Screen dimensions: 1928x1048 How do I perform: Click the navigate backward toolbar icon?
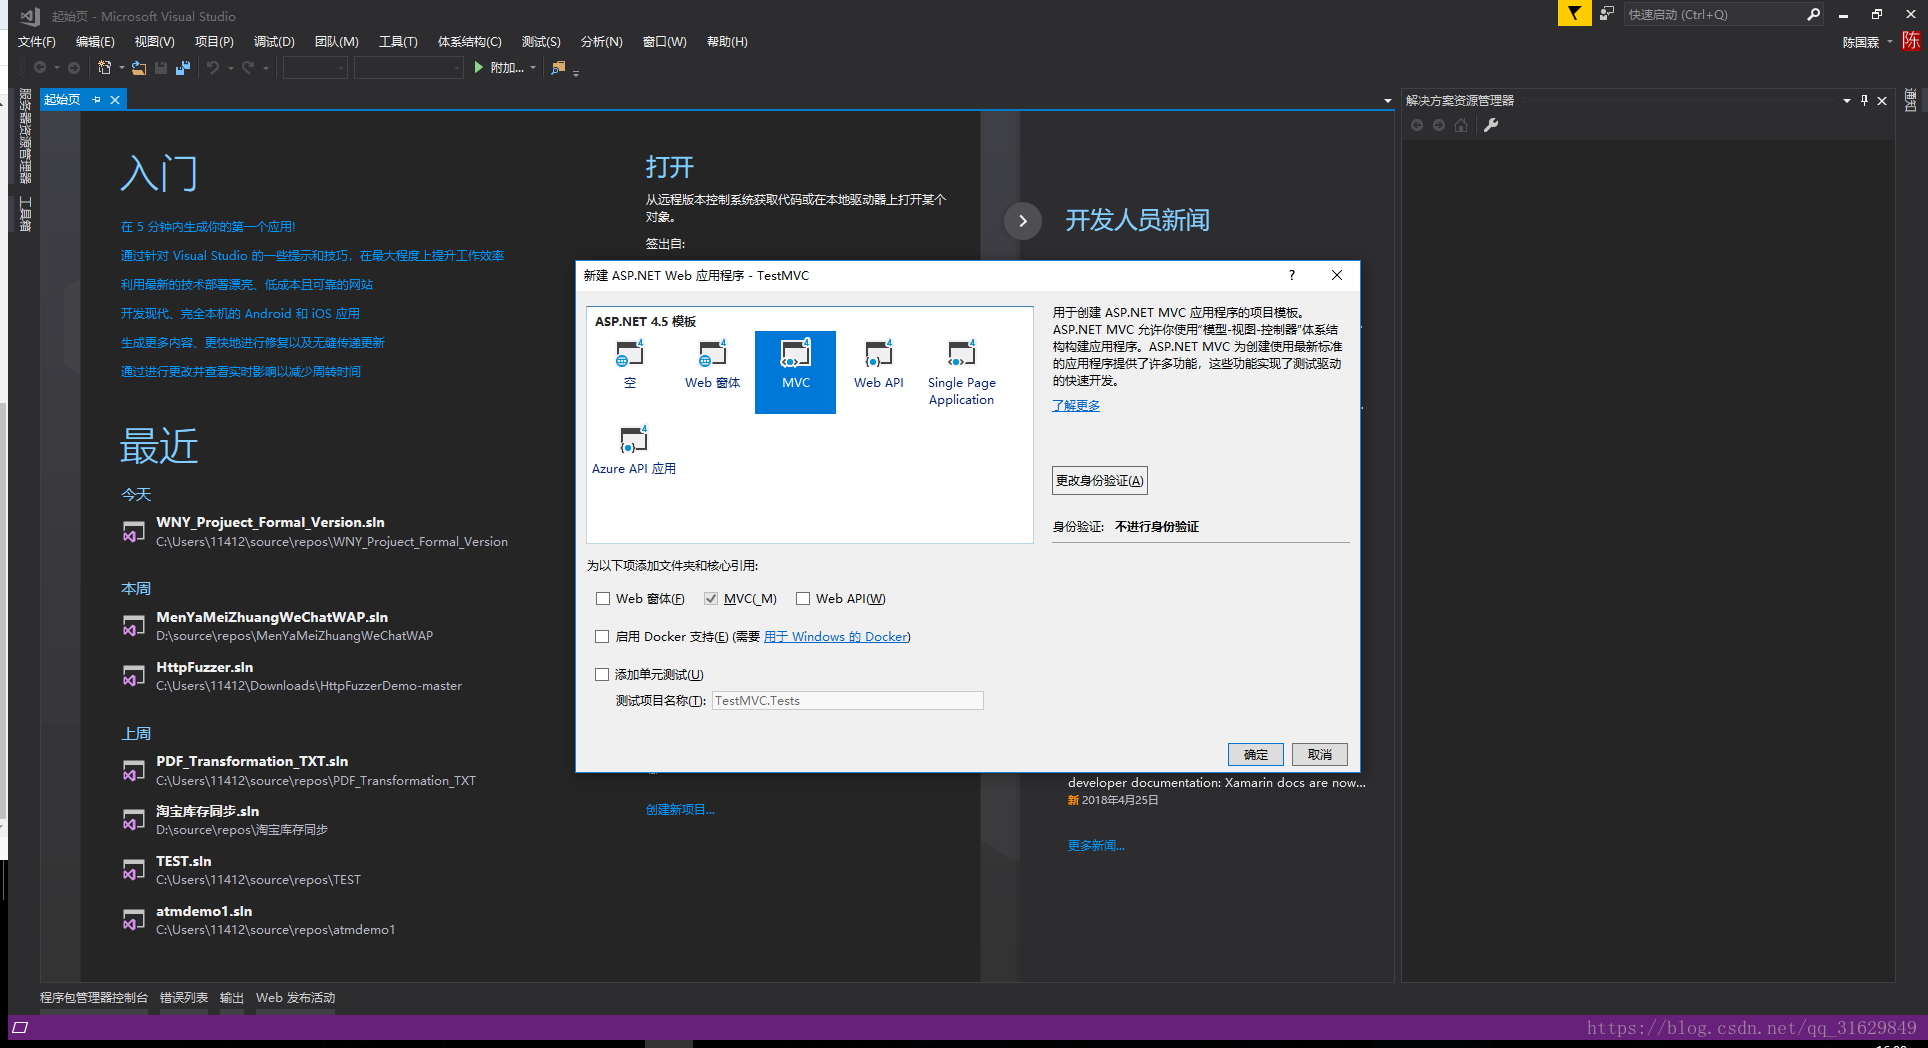pyautogui.click(x=40, y=68)
